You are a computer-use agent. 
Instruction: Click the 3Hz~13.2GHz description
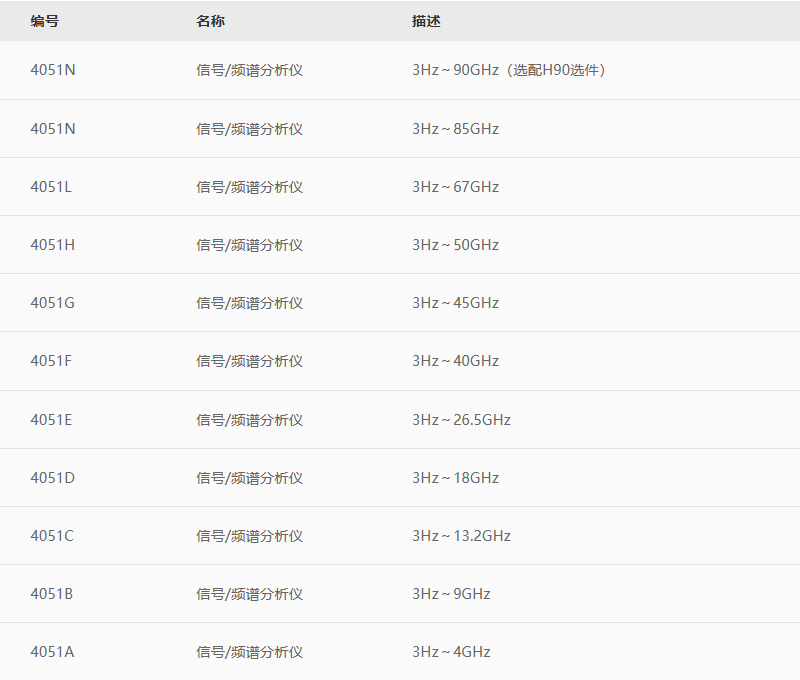pyautogui.click(x=461, y=536)
